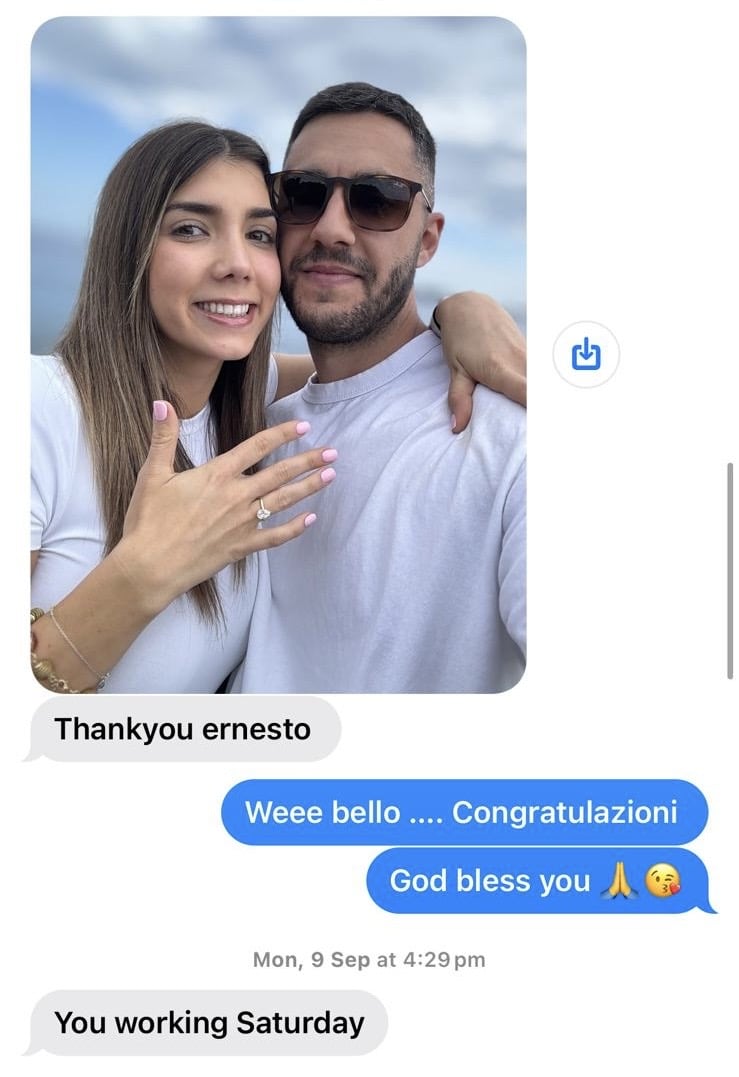
Task: Click the word "Saturday" in the last message
Action: 300,1023
